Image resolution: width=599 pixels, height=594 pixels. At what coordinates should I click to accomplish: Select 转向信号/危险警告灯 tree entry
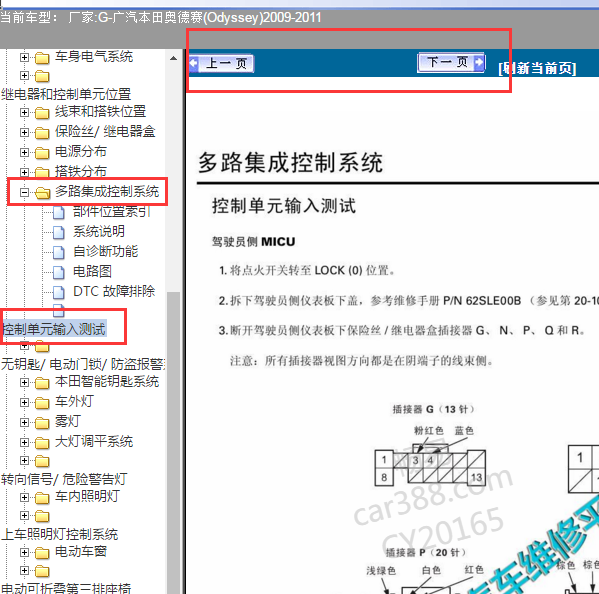(64, 479)
